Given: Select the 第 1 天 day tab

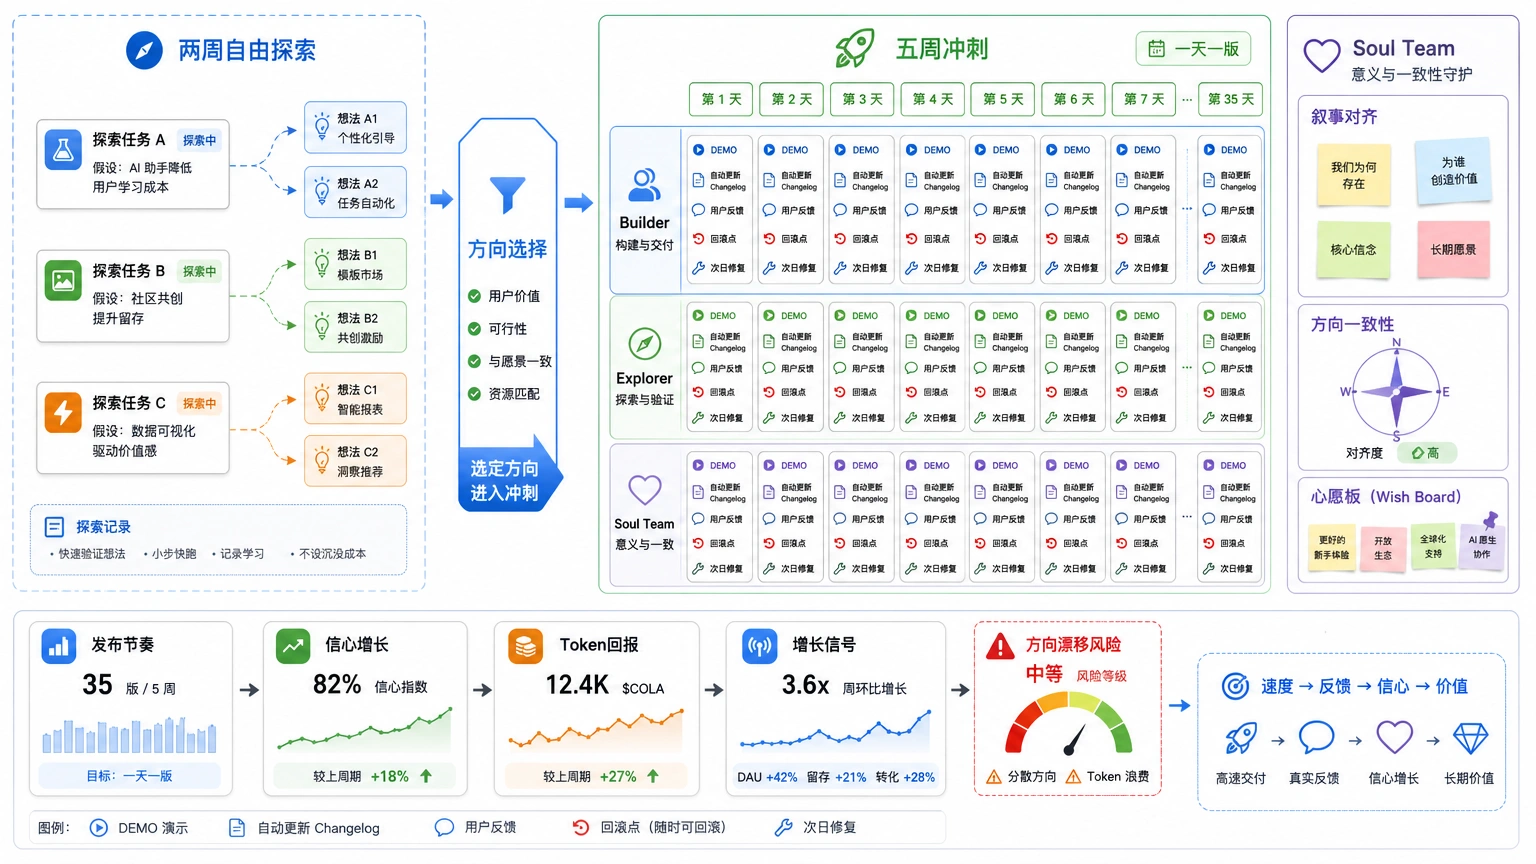Looking at the screenshot, I should point(722,99).
